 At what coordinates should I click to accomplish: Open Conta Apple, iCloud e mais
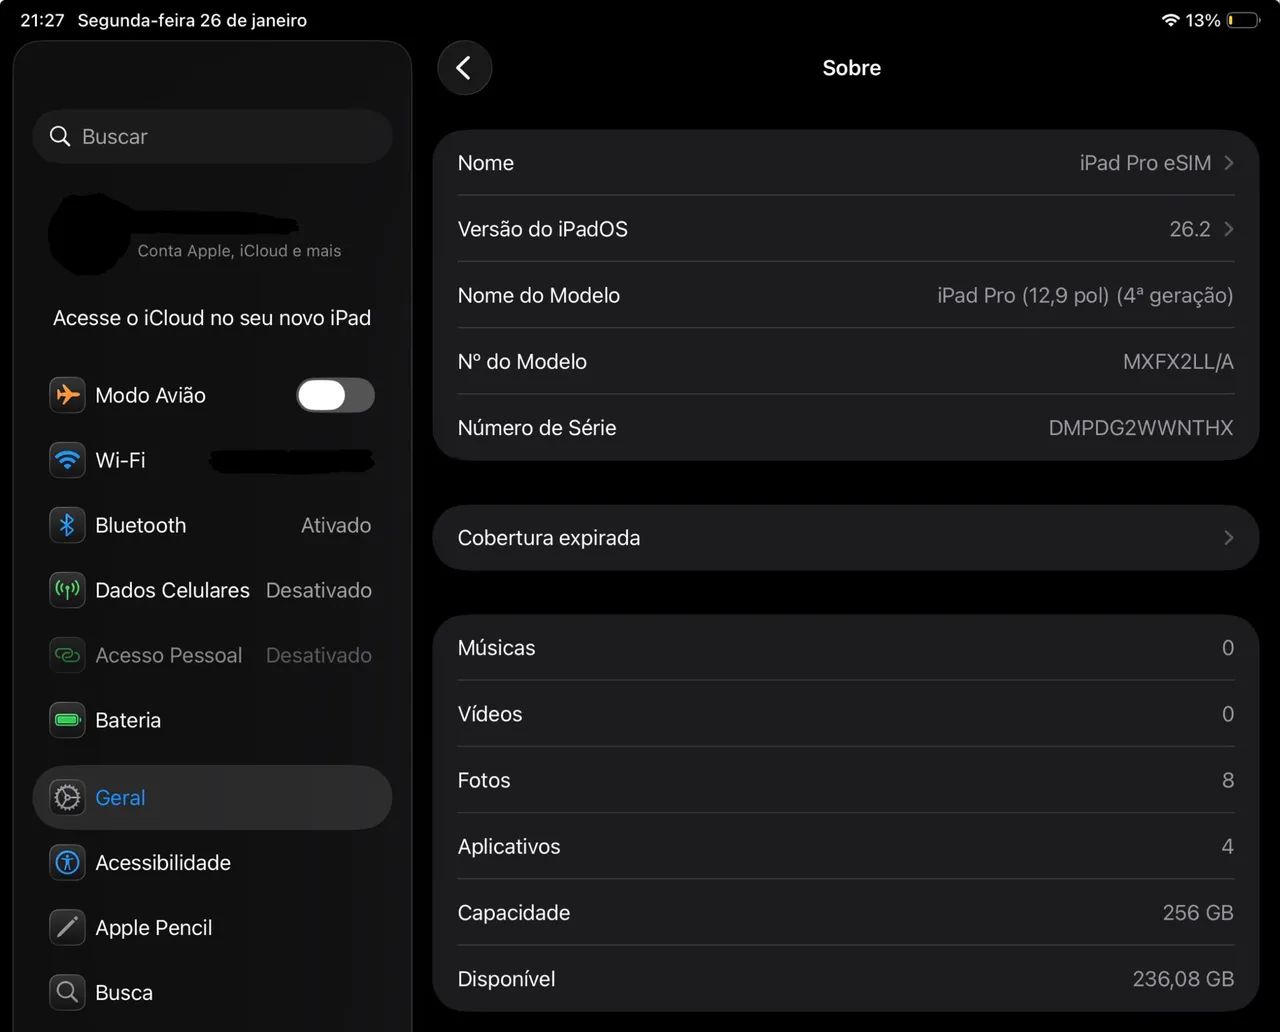click(x=212, y=235)
